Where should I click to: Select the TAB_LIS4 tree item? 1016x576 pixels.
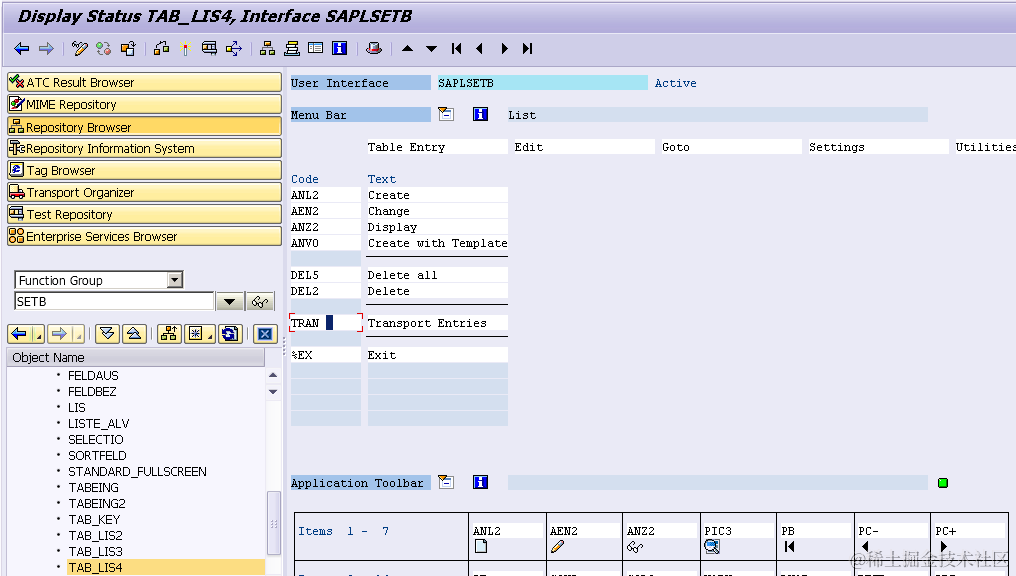(x=95, y=568)
